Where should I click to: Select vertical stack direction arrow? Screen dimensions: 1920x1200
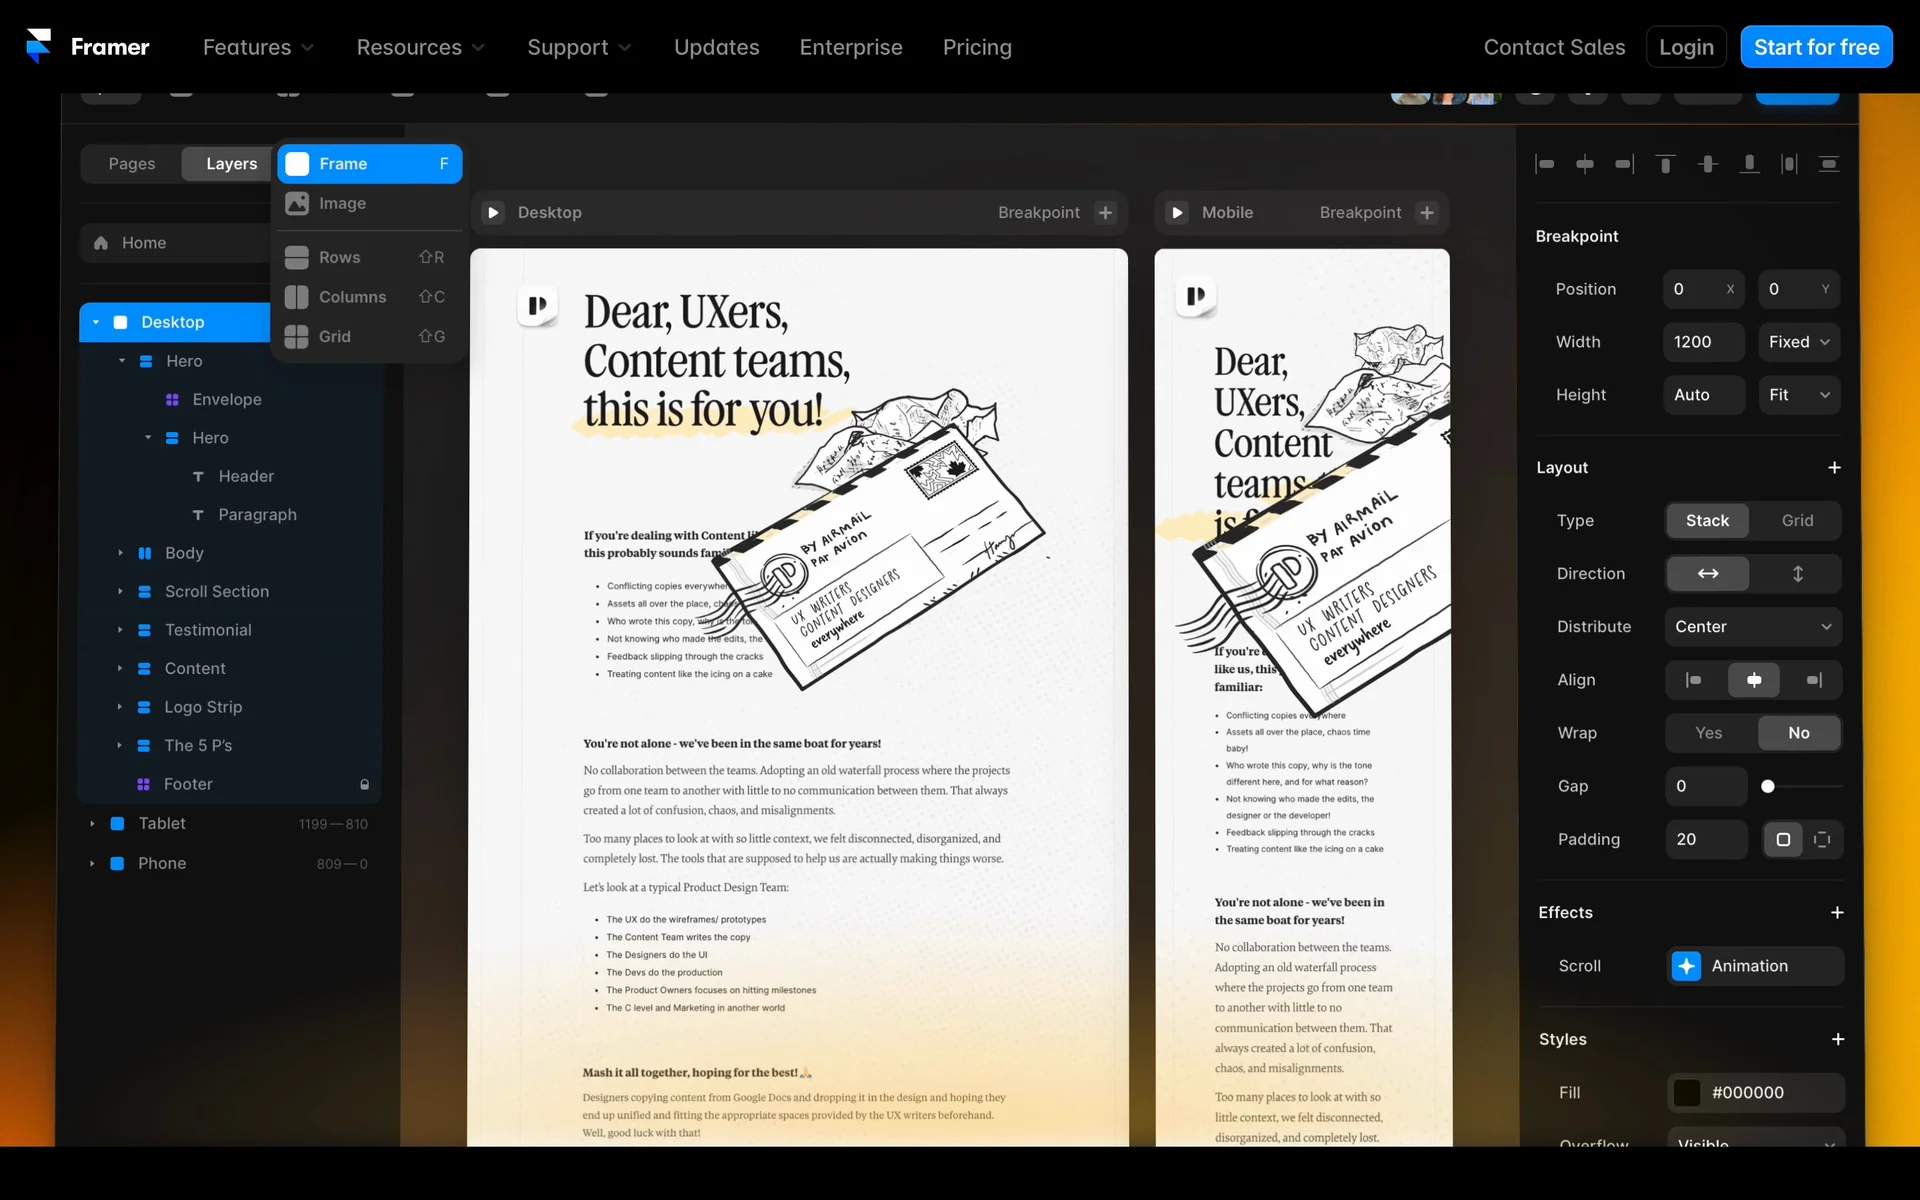coord(1797,574)
